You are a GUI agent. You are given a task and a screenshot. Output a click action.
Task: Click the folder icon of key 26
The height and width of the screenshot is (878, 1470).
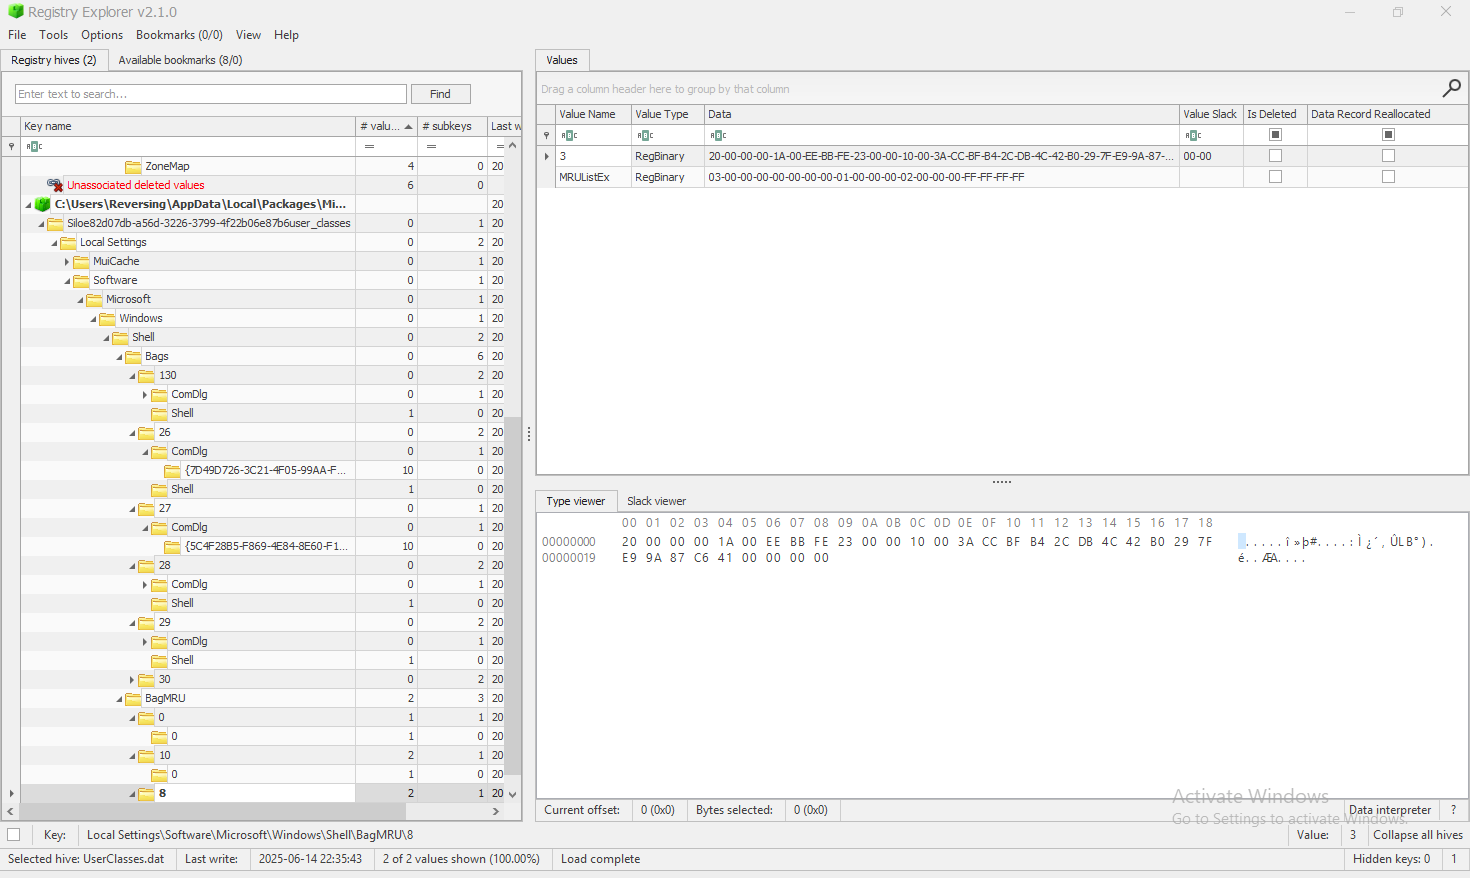[x=146, y=432]
